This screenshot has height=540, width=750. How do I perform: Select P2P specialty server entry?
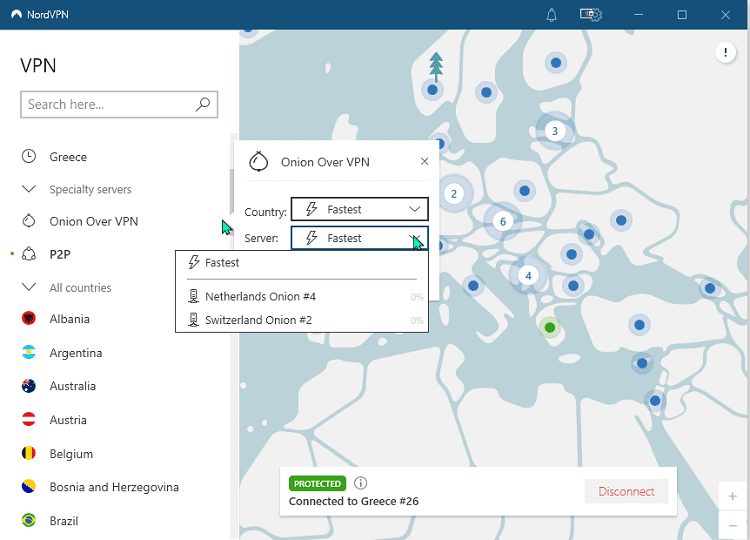(60, 254)
